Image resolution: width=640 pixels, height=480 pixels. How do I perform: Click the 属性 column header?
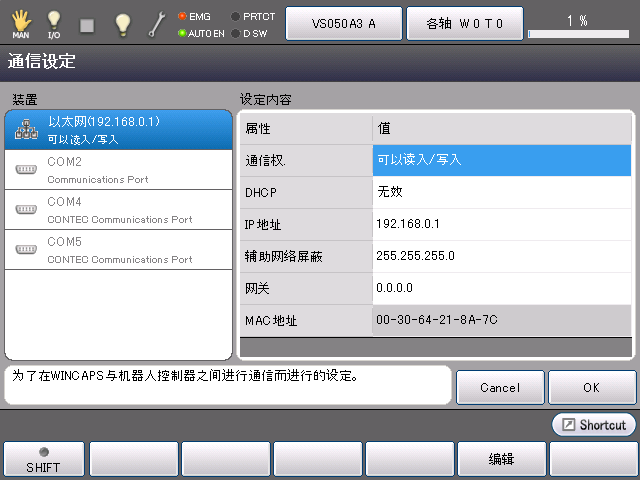click(x=306, y=129)
